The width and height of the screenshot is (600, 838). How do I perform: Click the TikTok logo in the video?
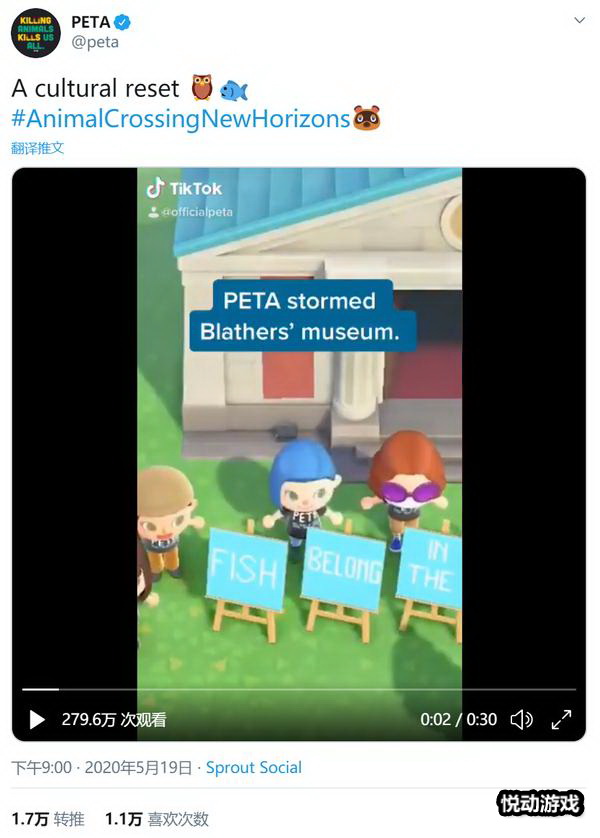tap(184, 188)
